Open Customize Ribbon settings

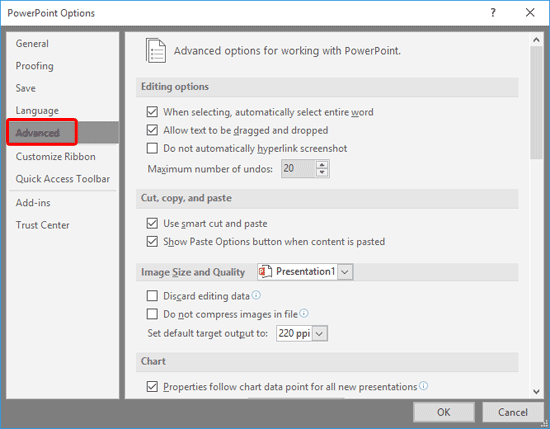point(62,156)
